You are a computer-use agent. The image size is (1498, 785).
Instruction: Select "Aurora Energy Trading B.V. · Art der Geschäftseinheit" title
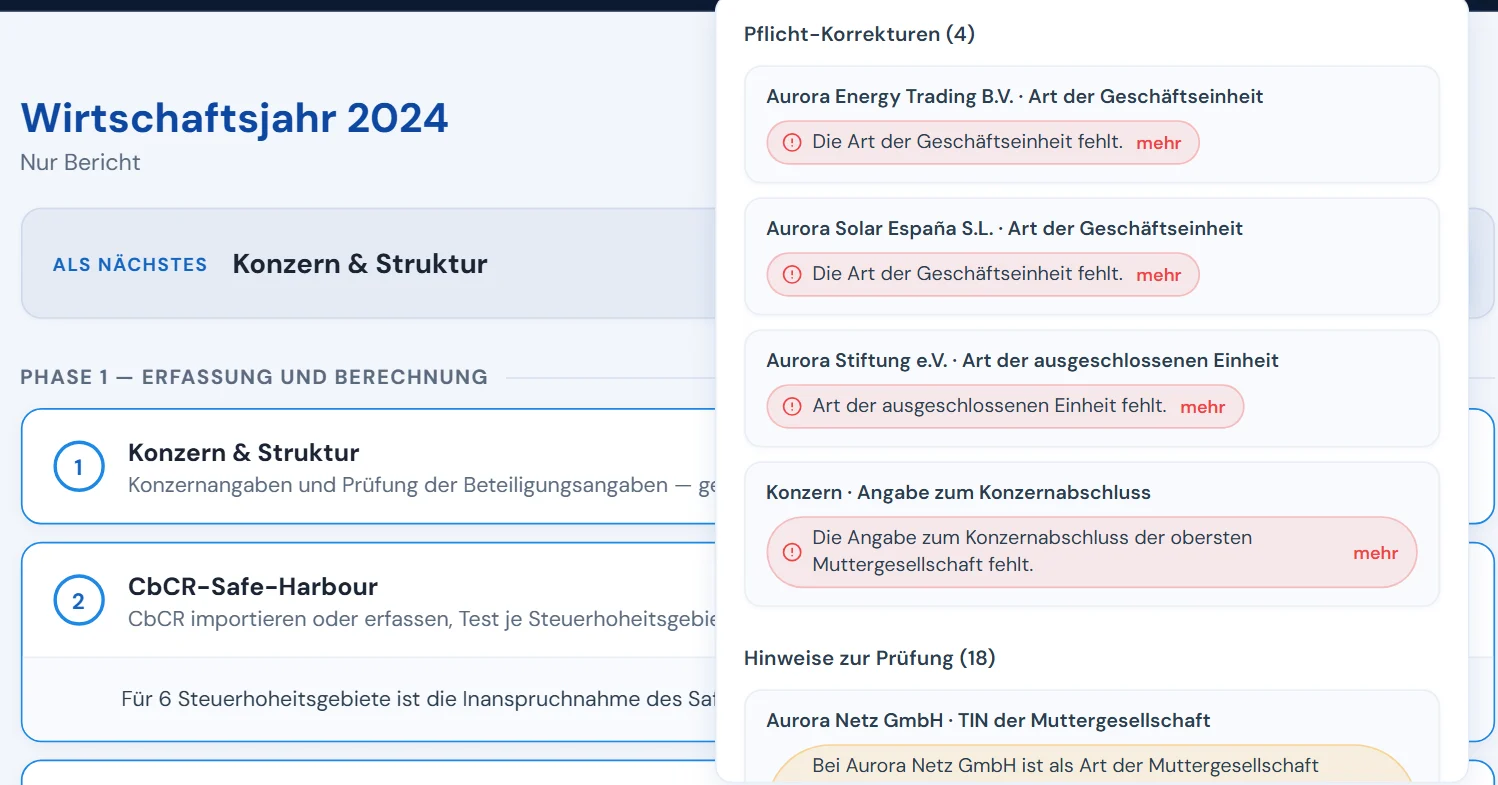point(1015,97)
